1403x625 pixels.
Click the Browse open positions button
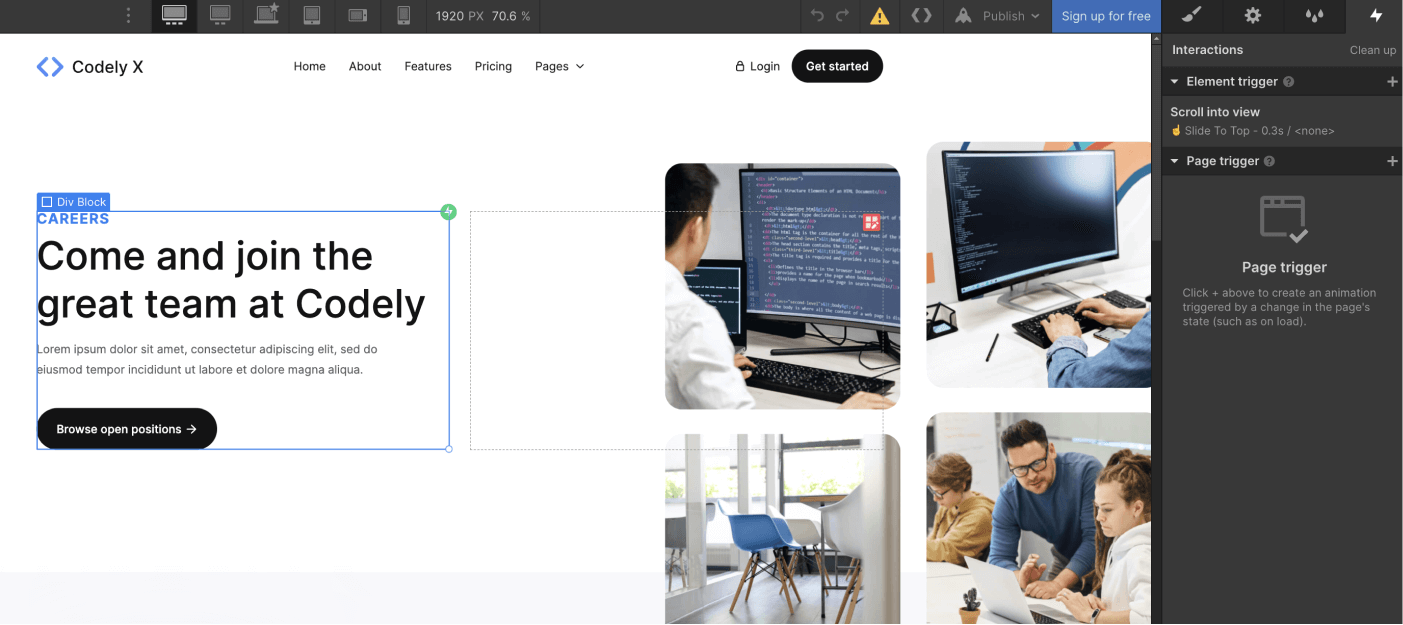[x=126, y=428]
